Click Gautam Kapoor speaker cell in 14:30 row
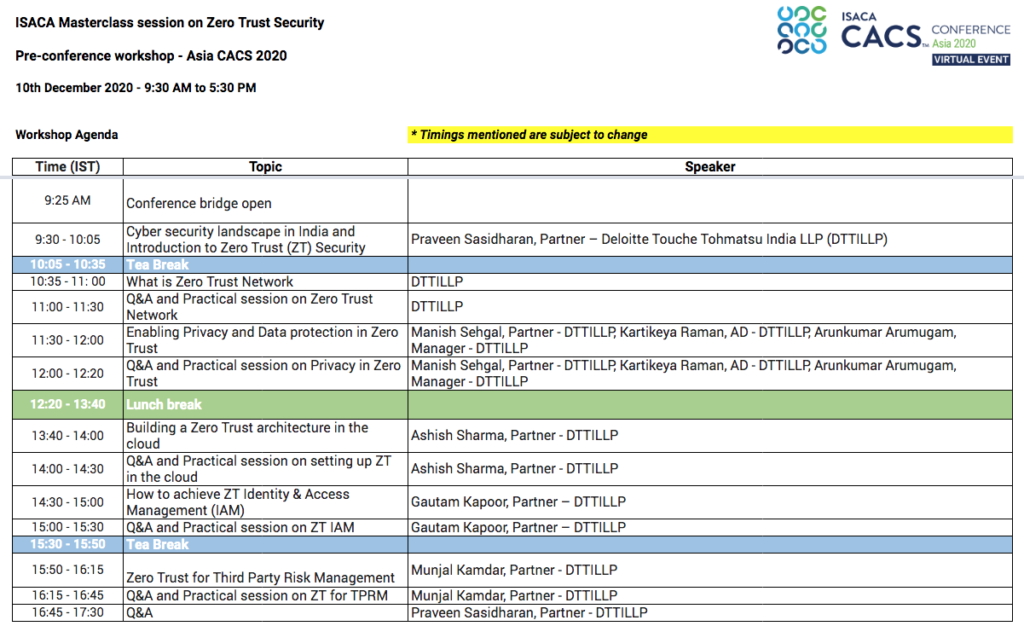 tap(710, 502)
